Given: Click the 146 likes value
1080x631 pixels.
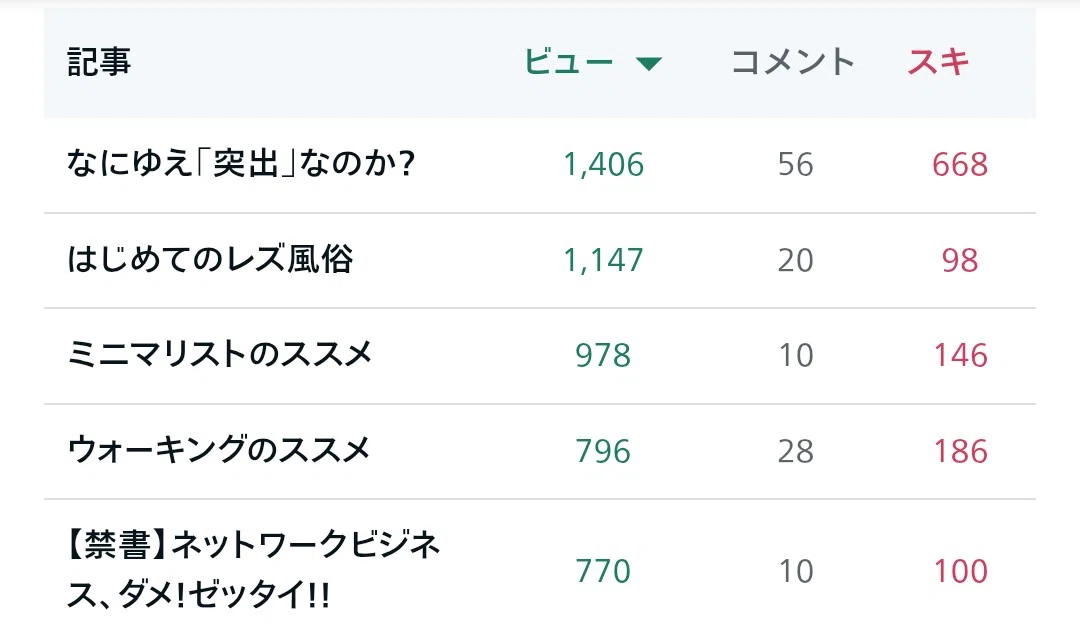Looking at the screenshot, I should [960, 355].
